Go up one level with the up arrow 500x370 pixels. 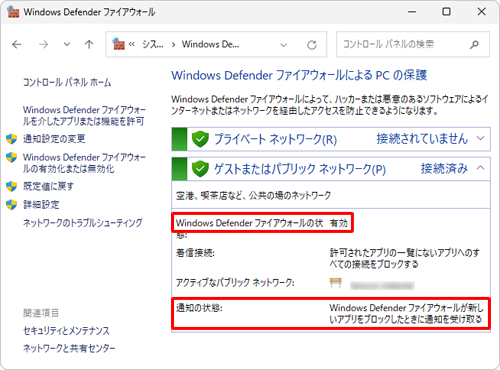(x=89, y=44)
